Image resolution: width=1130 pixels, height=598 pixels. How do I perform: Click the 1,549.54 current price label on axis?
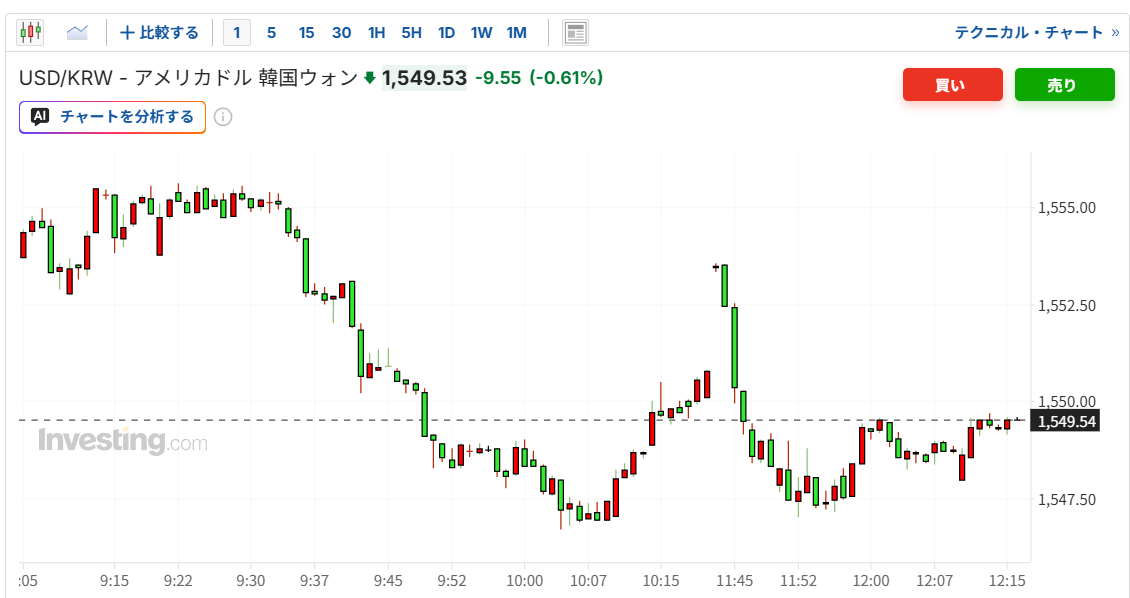tap(1067, 421)
